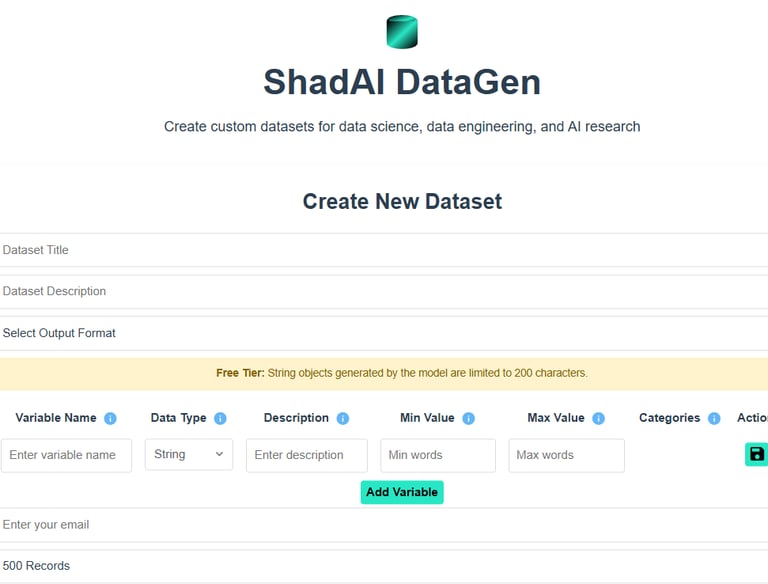Click the ShadAI DataGen heading
This screenshot has width=768, height=584.
402,82
